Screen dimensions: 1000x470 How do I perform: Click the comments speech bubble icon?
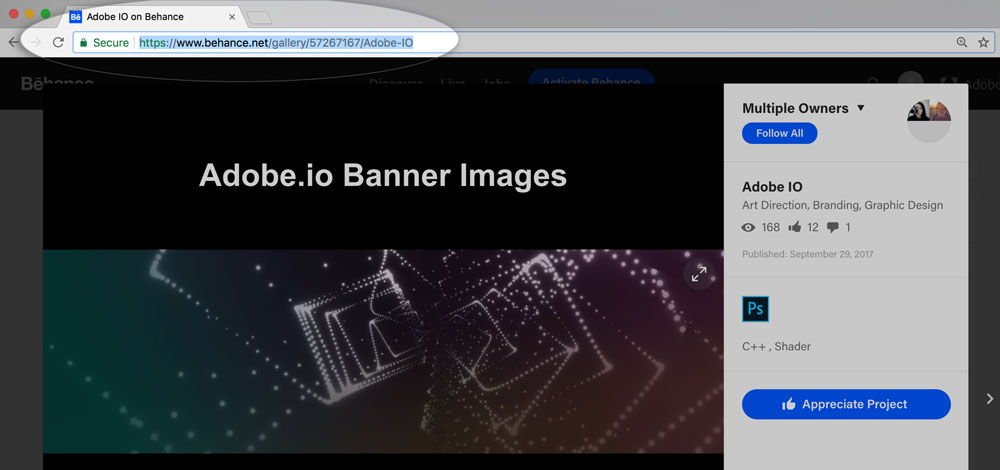point(833,228)
